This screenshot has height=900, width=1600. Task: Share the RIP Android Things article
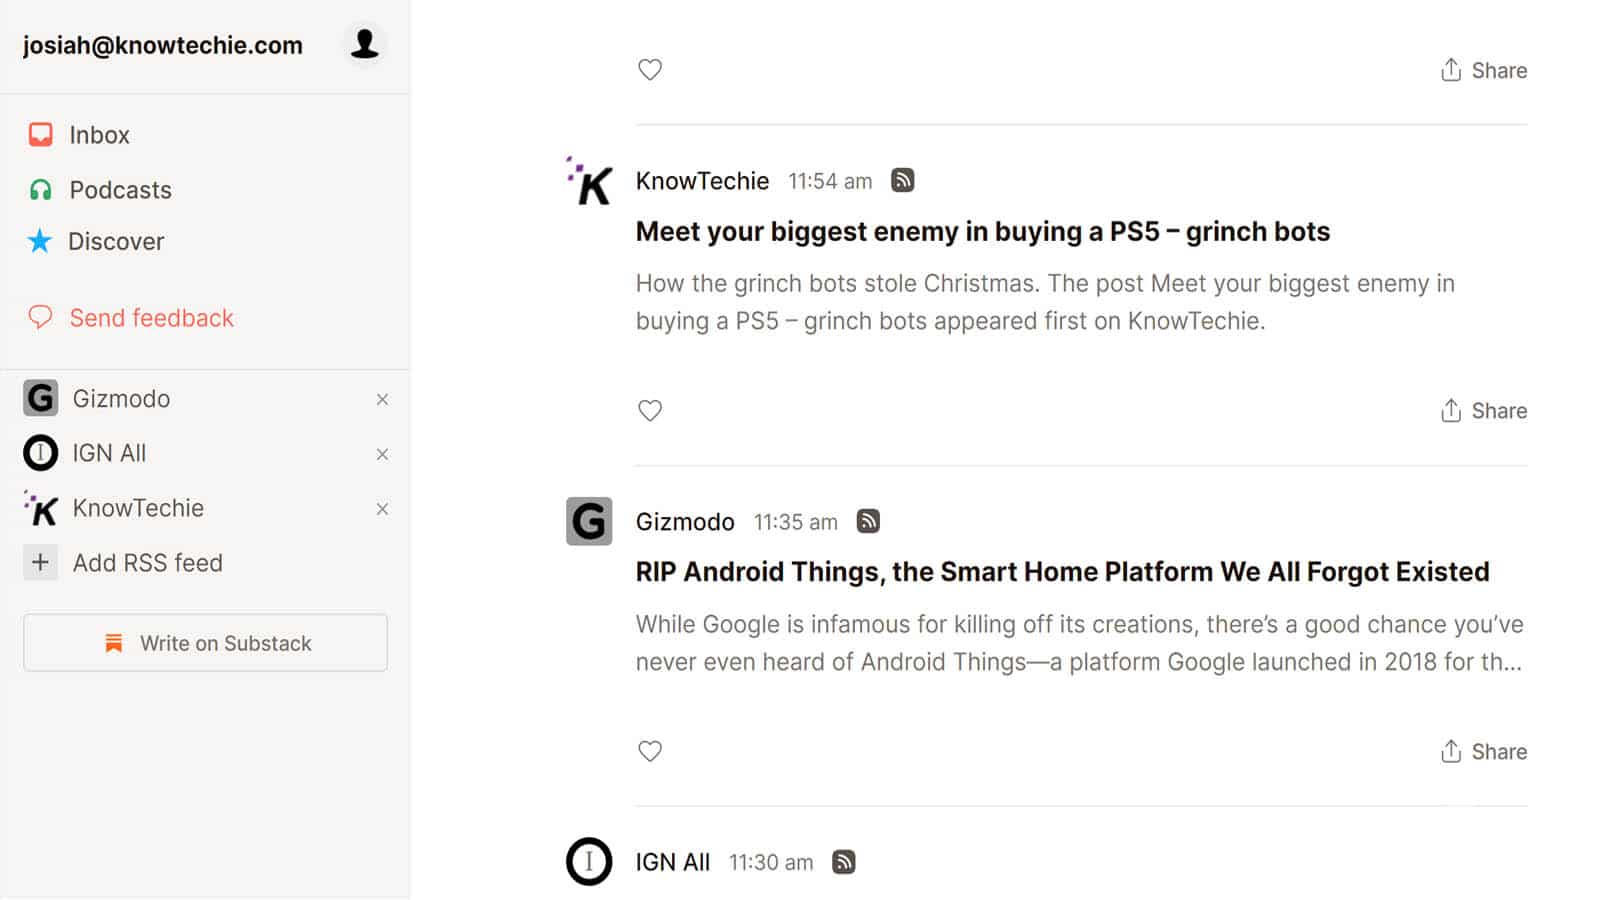tap(1483, 751)
